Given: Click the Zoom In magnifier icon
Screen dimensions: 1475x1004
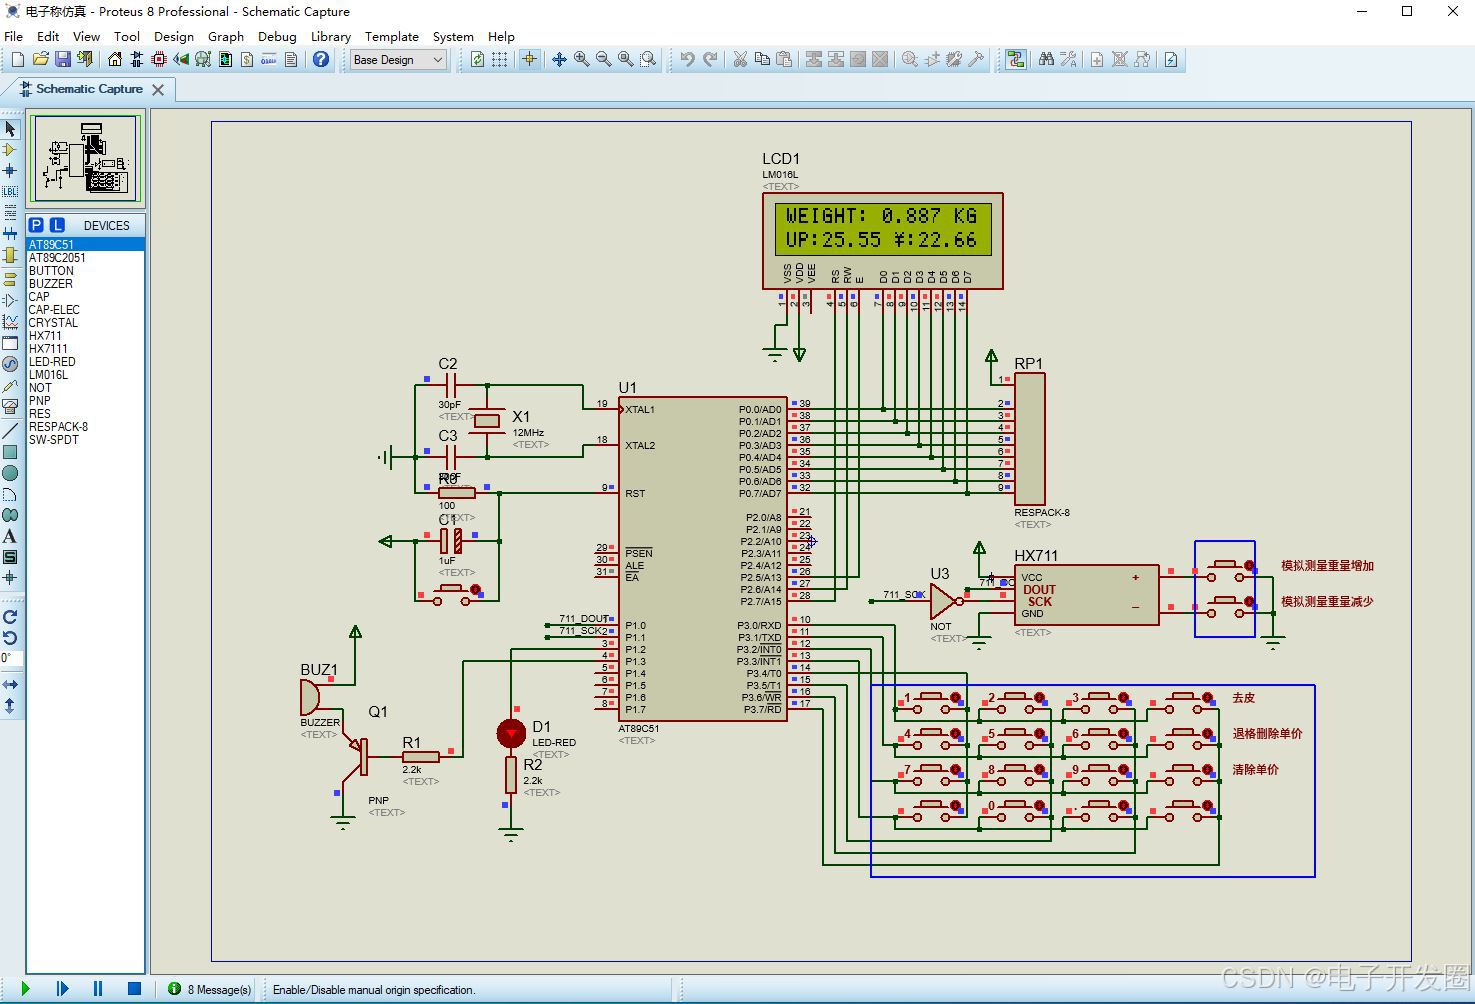Looking at the screenshot, I should [581, 60].
